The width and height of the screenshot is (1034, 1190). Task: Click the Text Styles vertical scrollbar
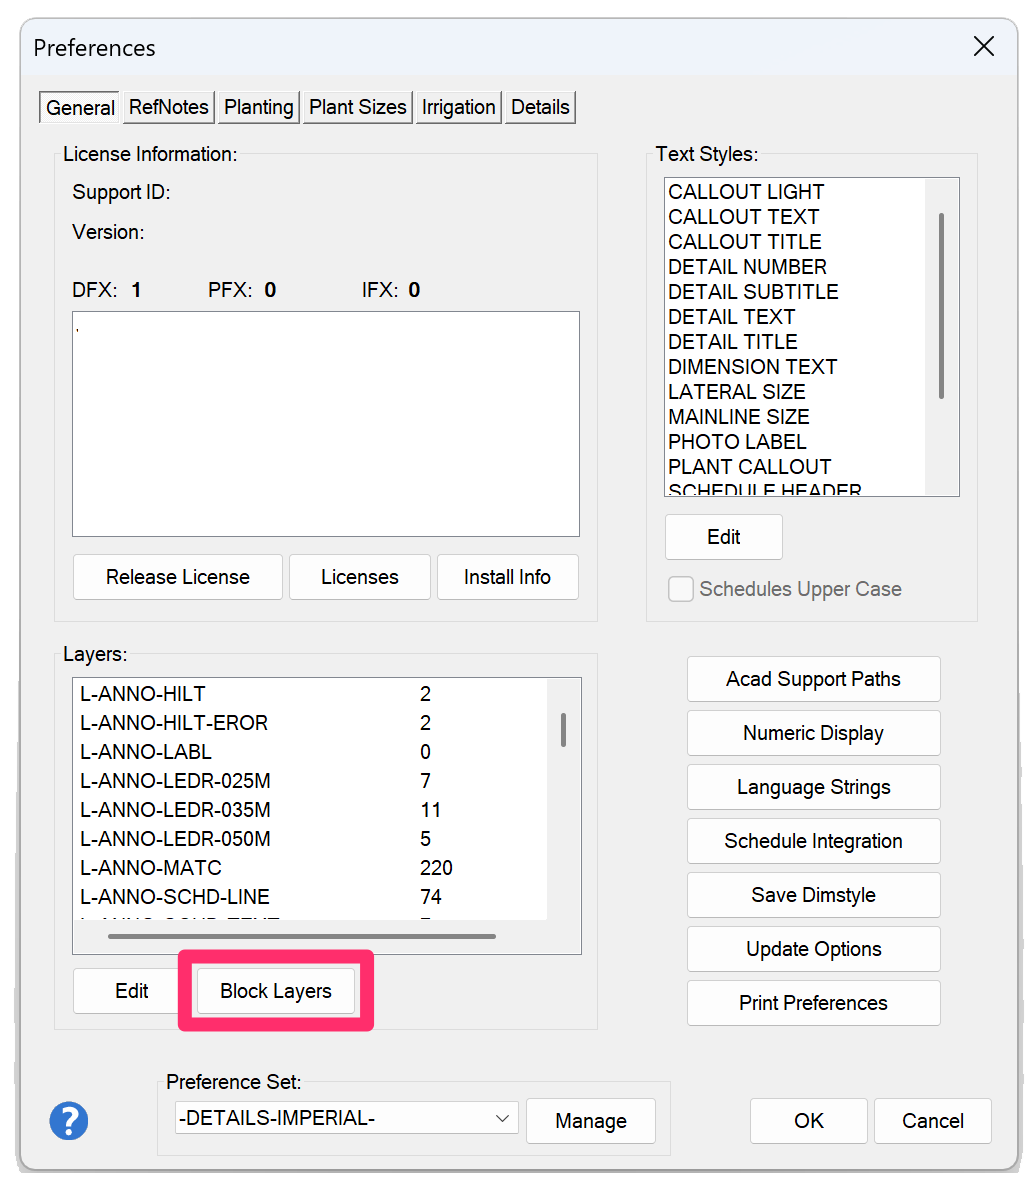(x=941, y=306)
